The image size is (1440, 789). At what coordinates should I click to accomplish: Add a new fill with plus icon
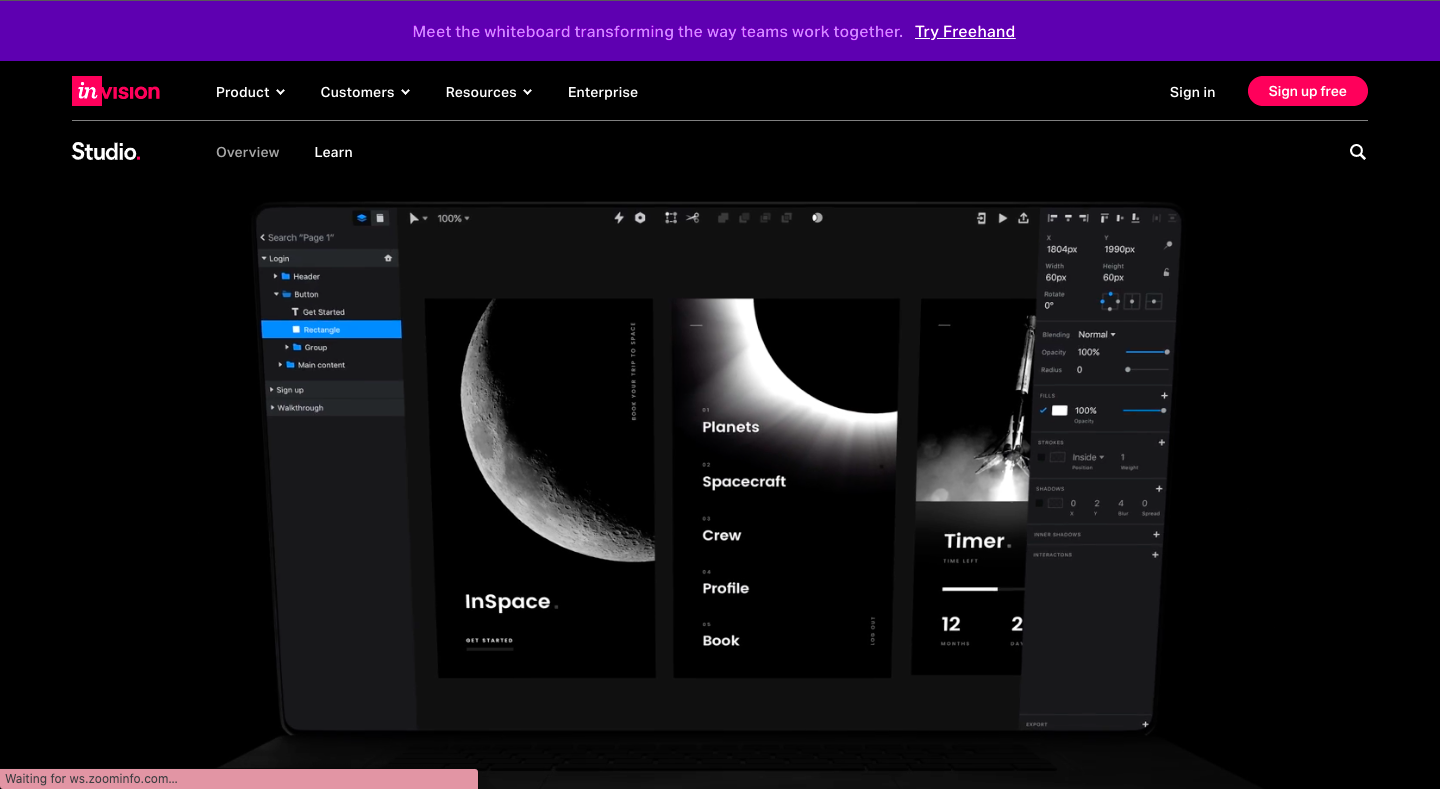tap(1164, 396)
